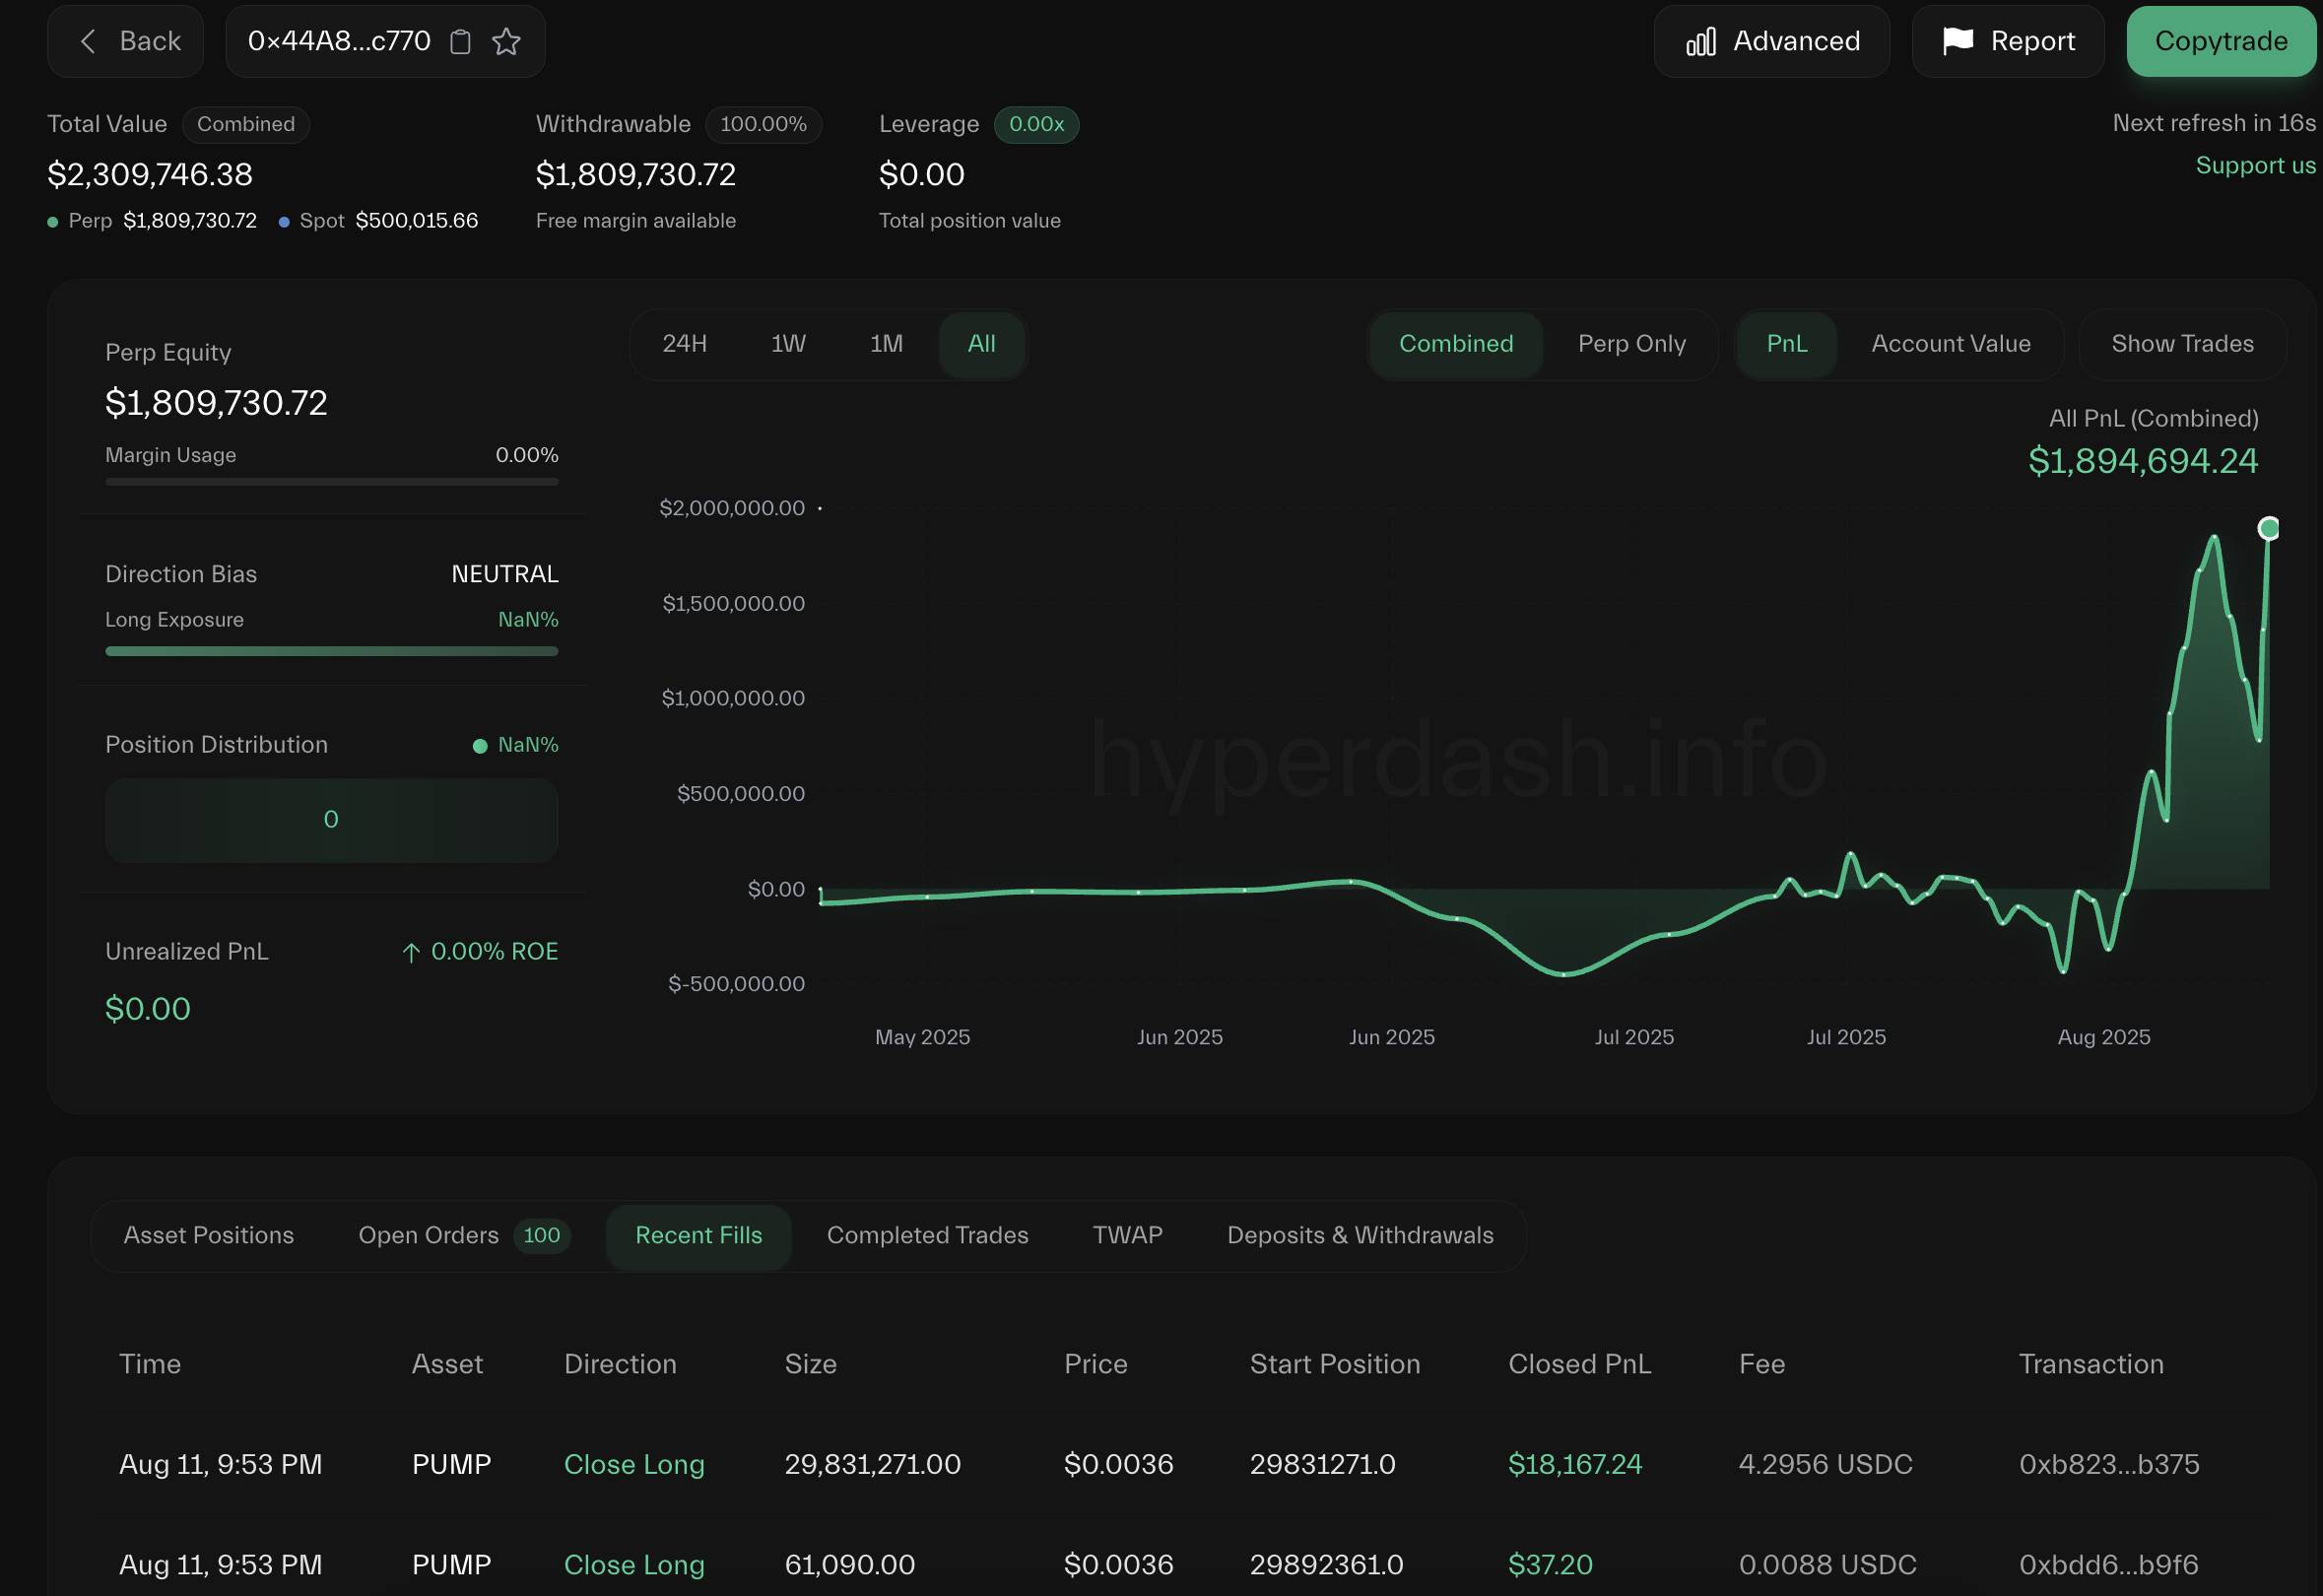Click the Combined badge next to Total Value

pos(246,124)
